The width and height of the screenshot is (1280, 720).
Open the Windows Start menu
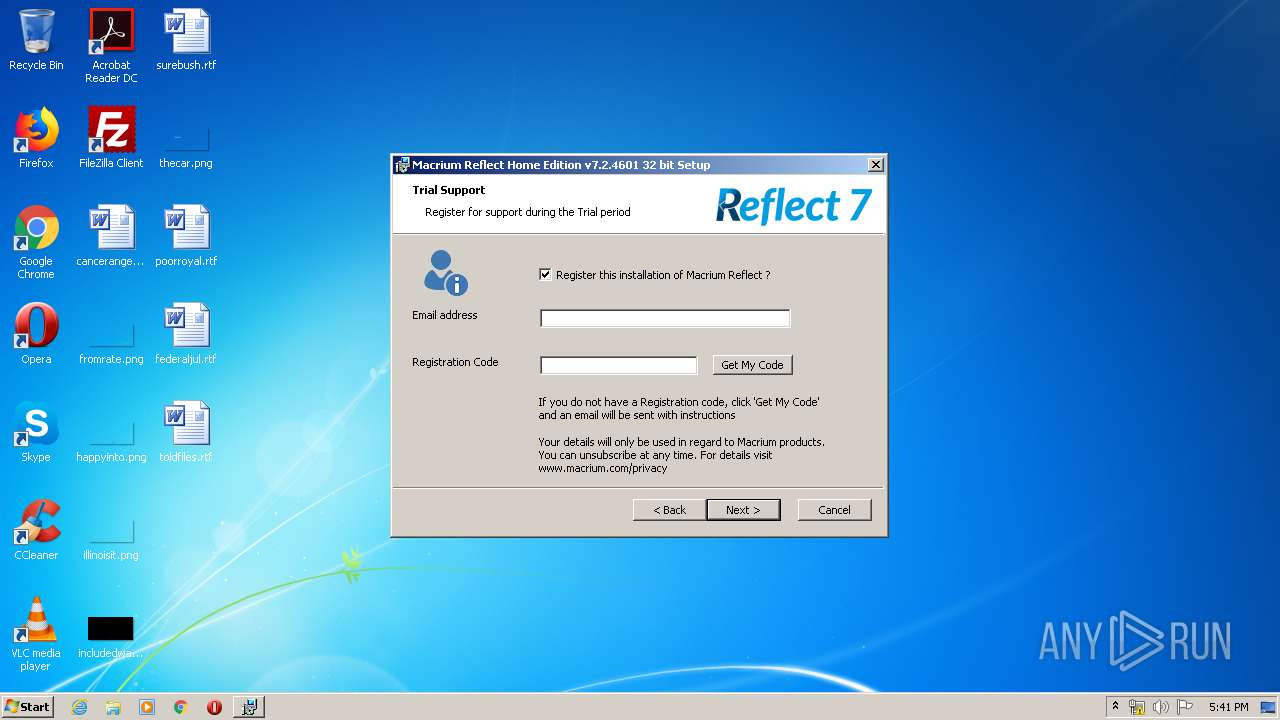click(28, 707)
